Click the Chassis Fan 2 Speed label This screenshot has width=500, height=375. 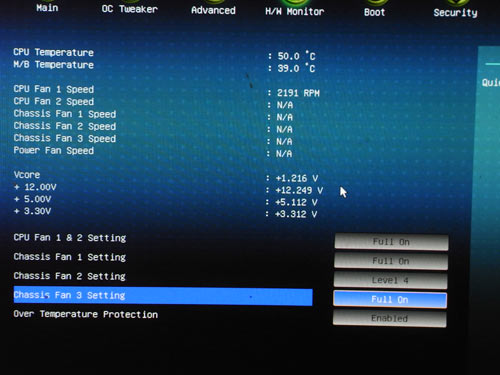click(65, 126)
